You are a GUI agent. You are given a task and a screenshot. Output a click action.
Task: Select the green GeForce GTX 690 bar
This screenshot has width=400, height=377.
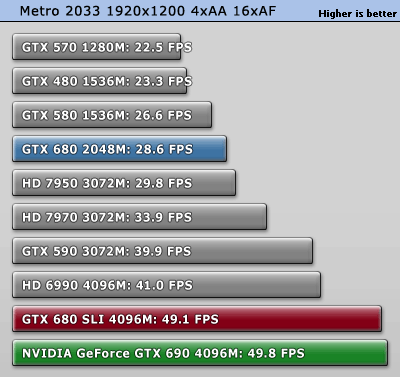pyautogui.click(x=200, y=353)
